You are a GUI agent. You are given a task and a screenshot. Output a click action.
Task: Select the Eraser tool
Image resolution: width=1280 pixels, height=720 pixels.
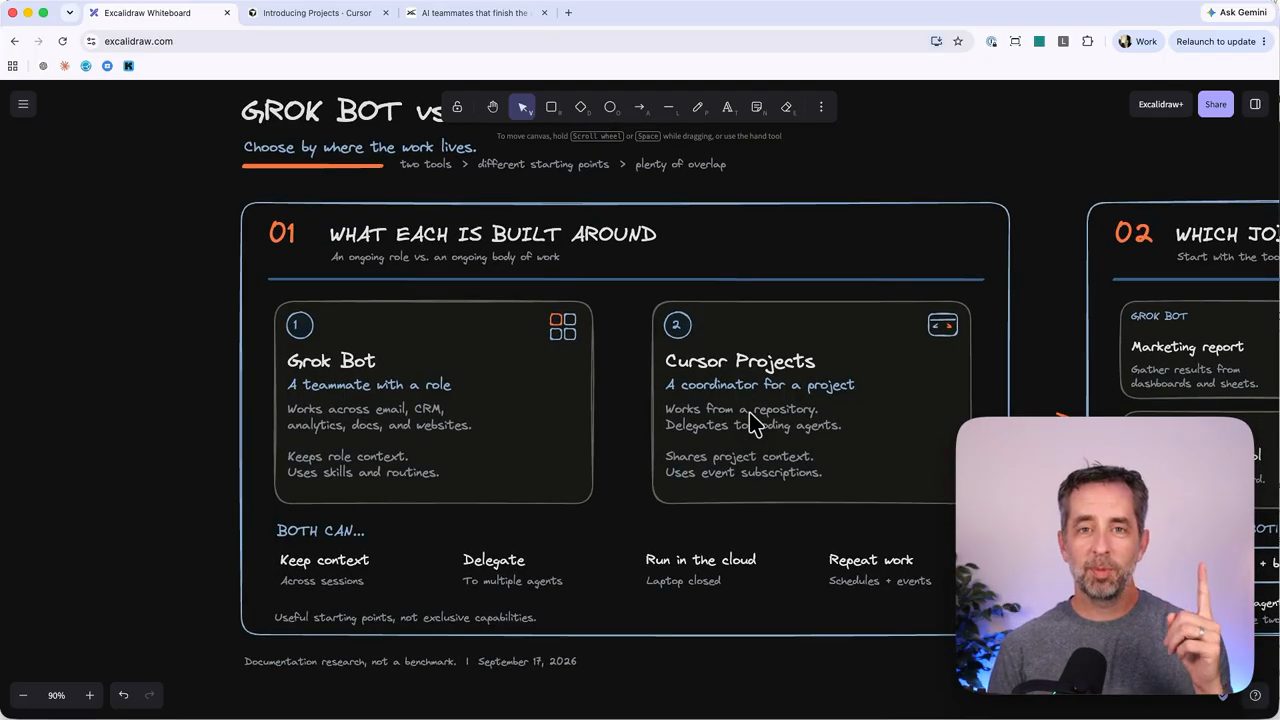click(x=787, y=107)
